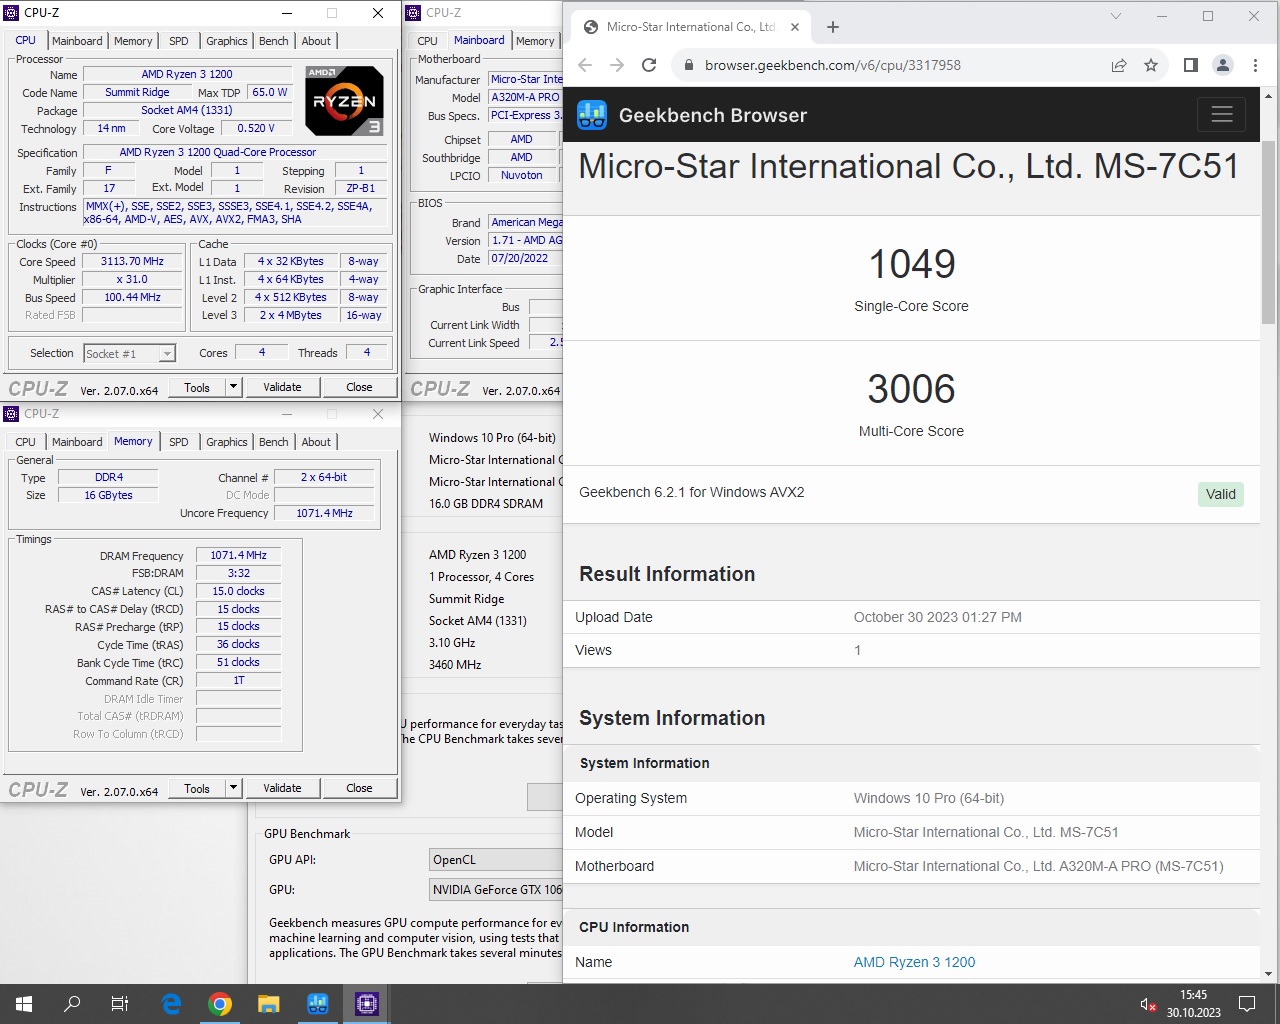Click scrollbar down arrow in Chrome
1280x1024 pixels.
pos(1268,974)
